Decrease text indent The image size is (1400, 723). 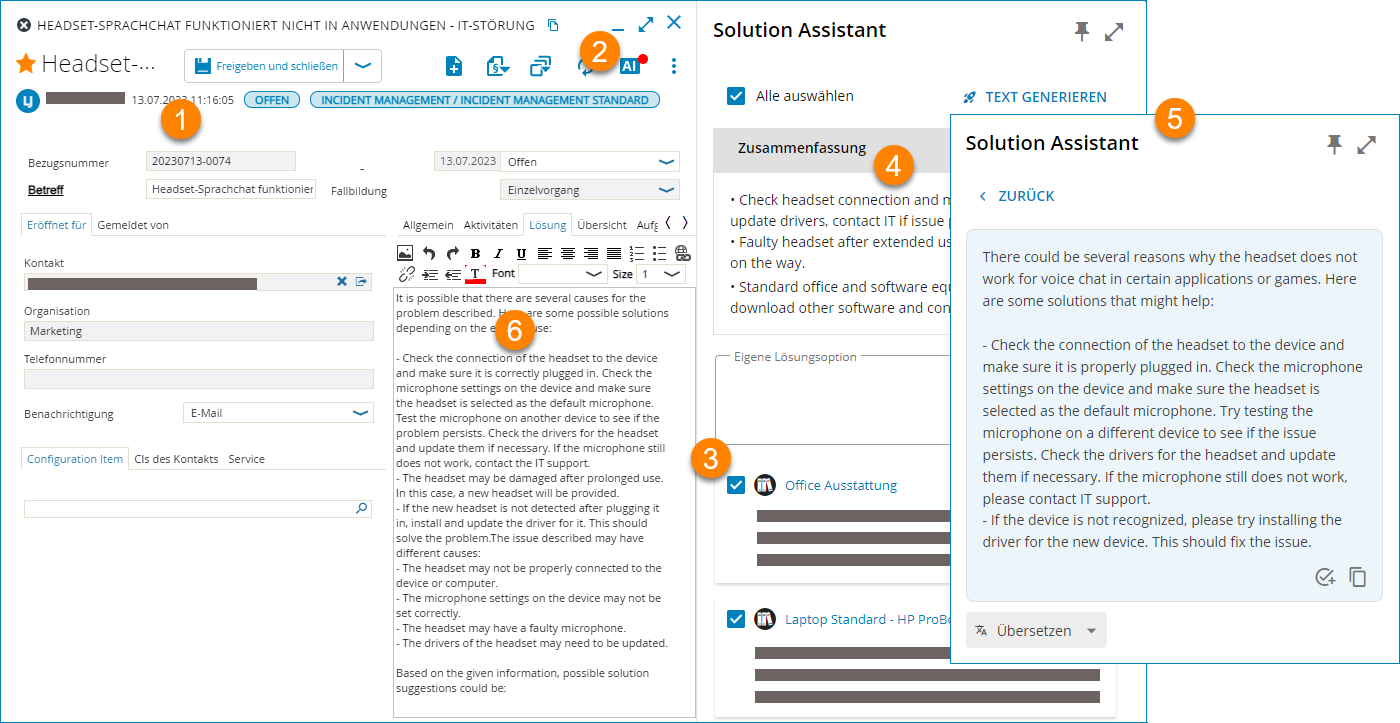coord(453,273)
